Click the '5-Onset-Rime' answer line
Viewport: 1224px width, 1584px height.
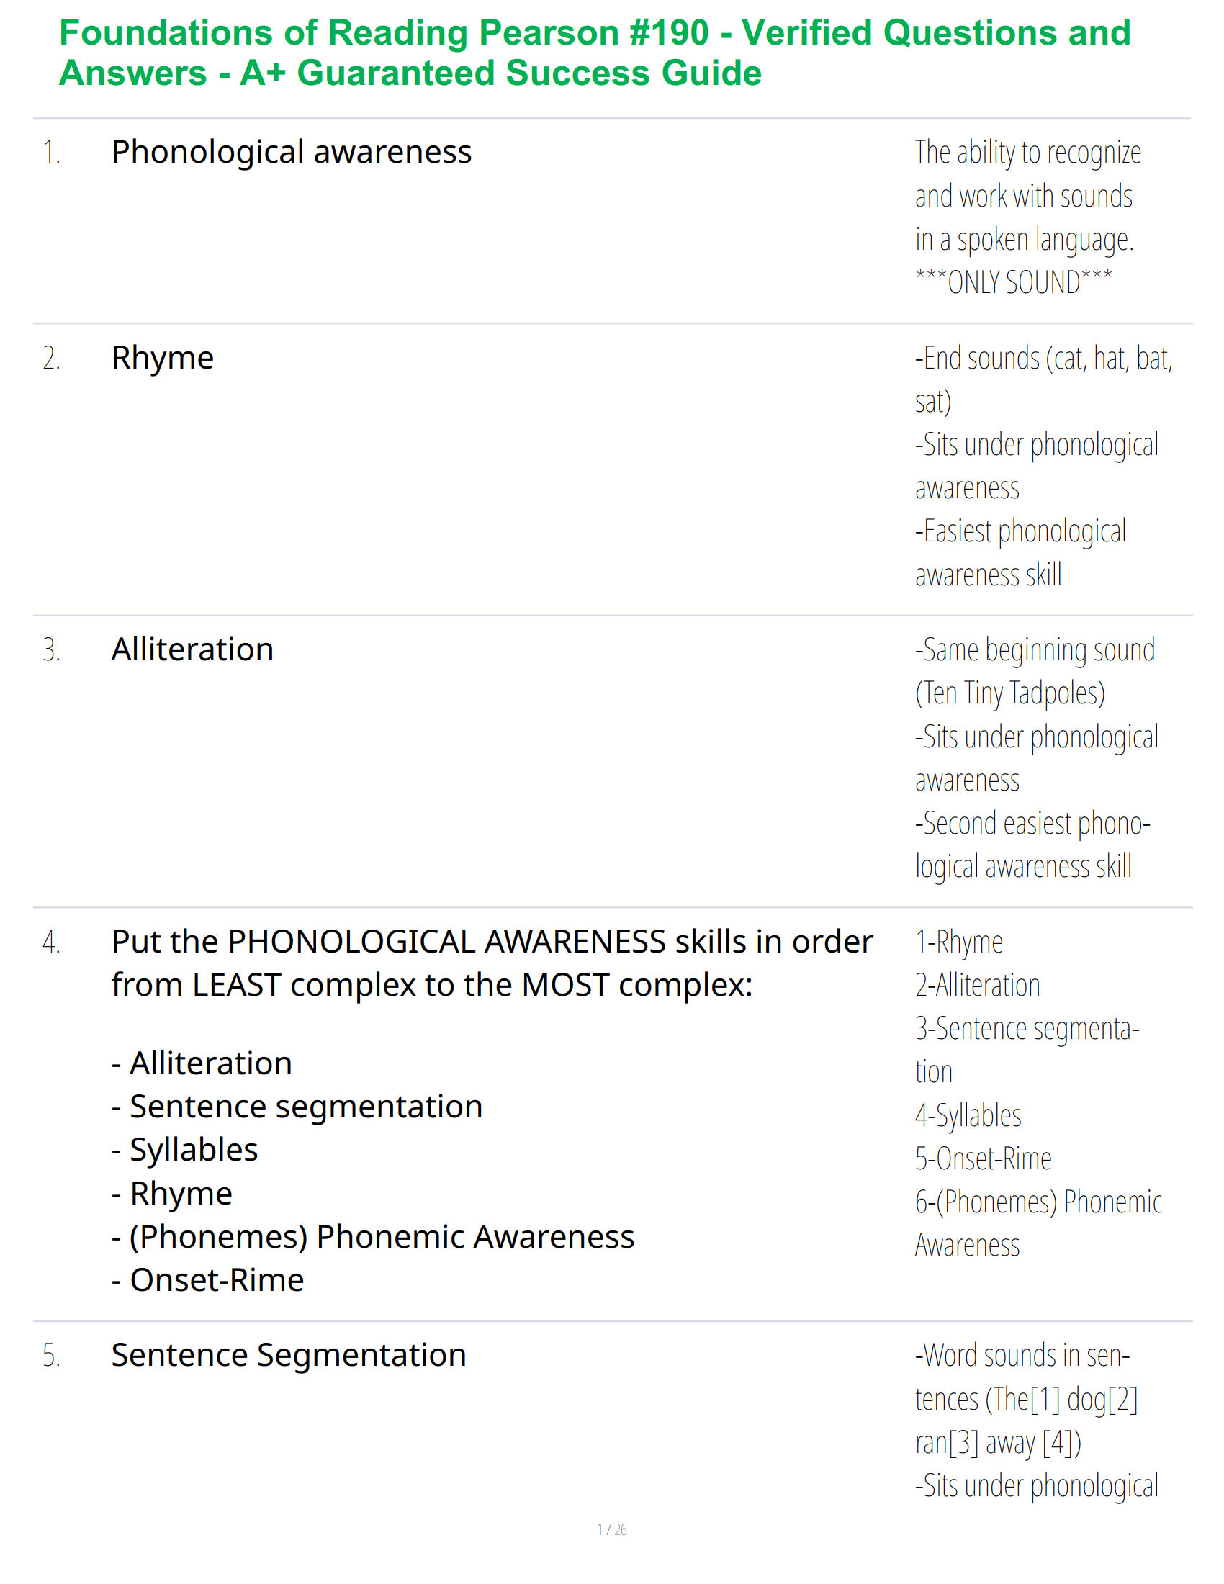coord(983,1158)
